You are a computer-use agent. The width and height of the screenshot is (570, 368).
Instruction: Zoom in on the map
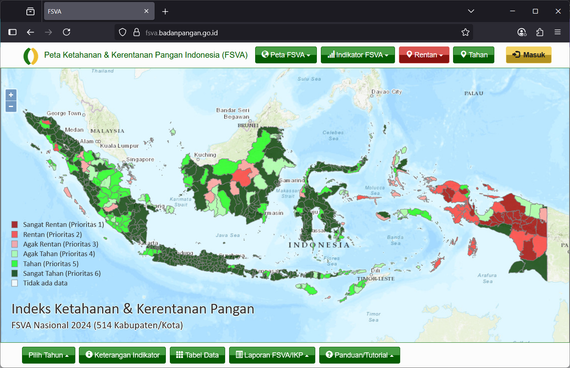coord(11,95)
